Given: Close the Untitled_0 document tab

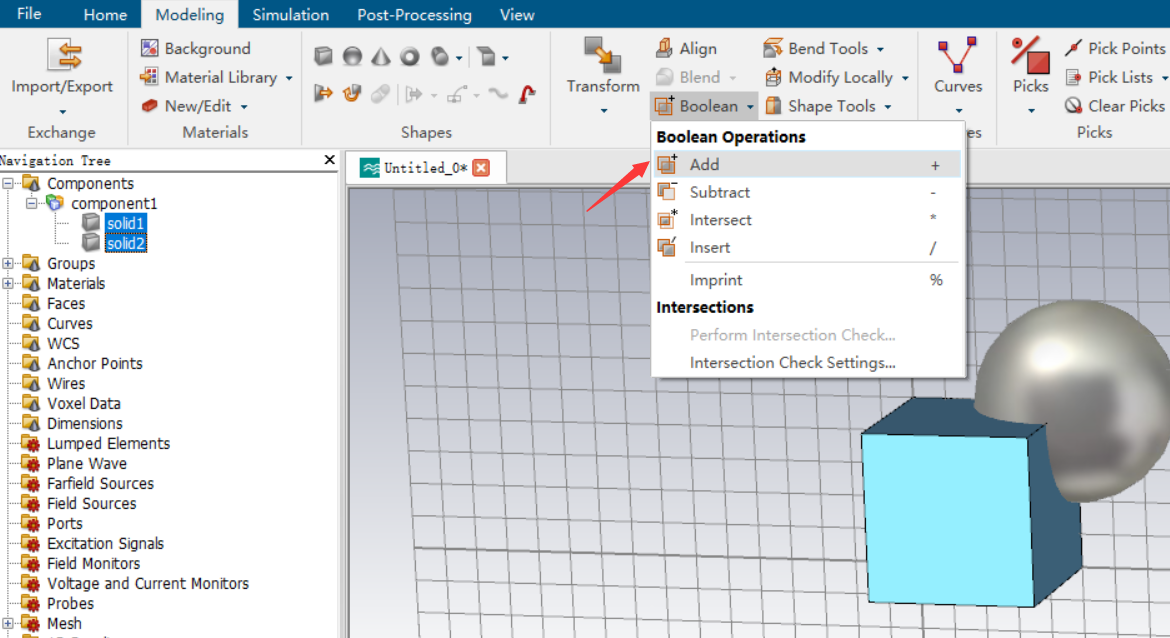Looking at the screenshot, I should [482, 168].
